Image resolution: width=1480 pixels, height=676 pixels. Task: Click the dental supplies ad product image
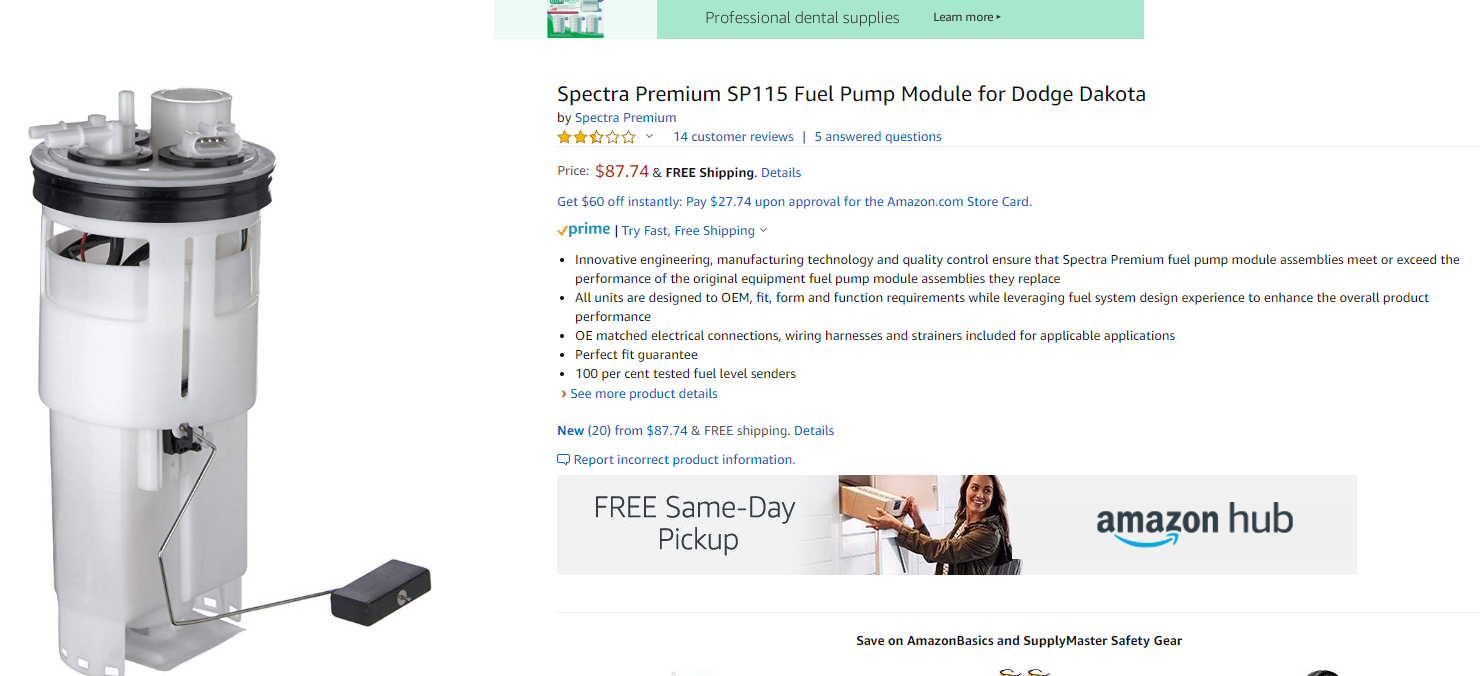[x=575, y=18]
